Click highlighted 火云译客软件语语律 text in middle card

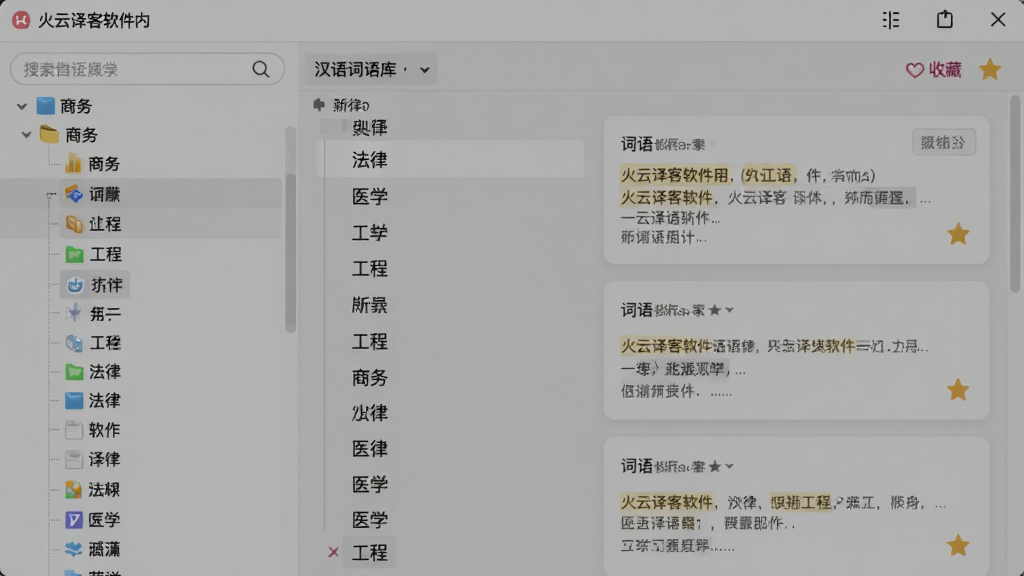click(687, 346)
